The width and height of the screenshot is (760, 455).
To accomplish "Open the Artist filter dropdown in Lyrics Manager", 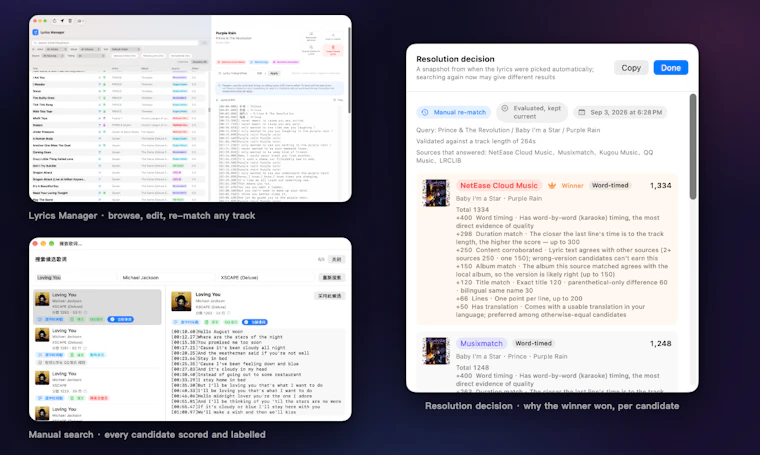I will point(56,49).
